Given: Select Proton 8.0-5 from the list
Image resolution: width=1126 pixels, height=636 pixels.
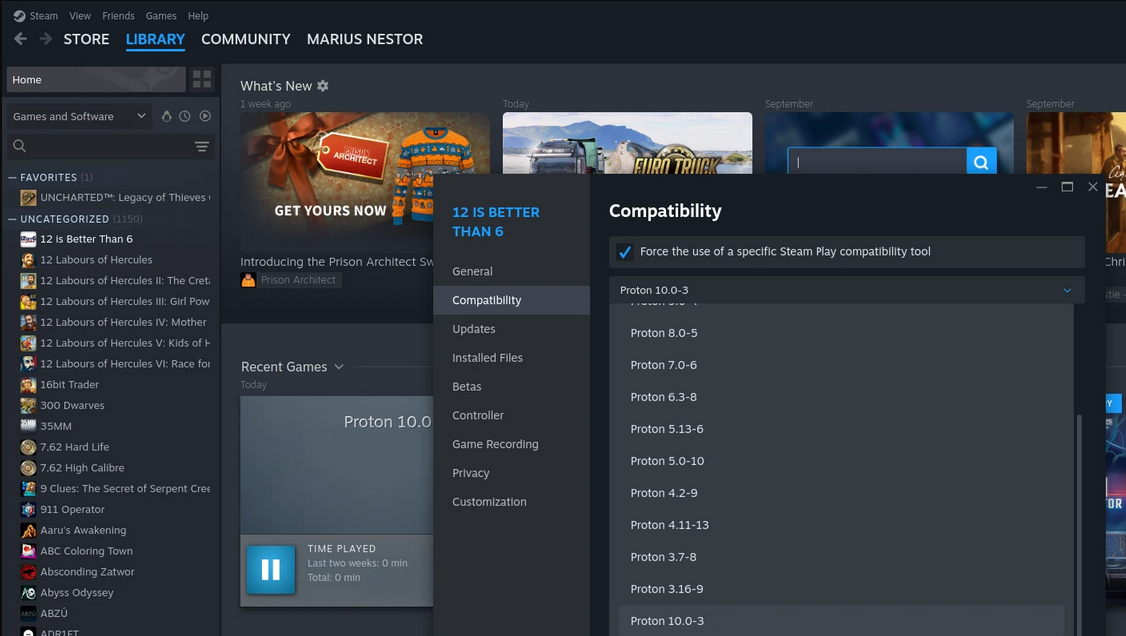Looking at the screenshot, I should pos(664,333).
